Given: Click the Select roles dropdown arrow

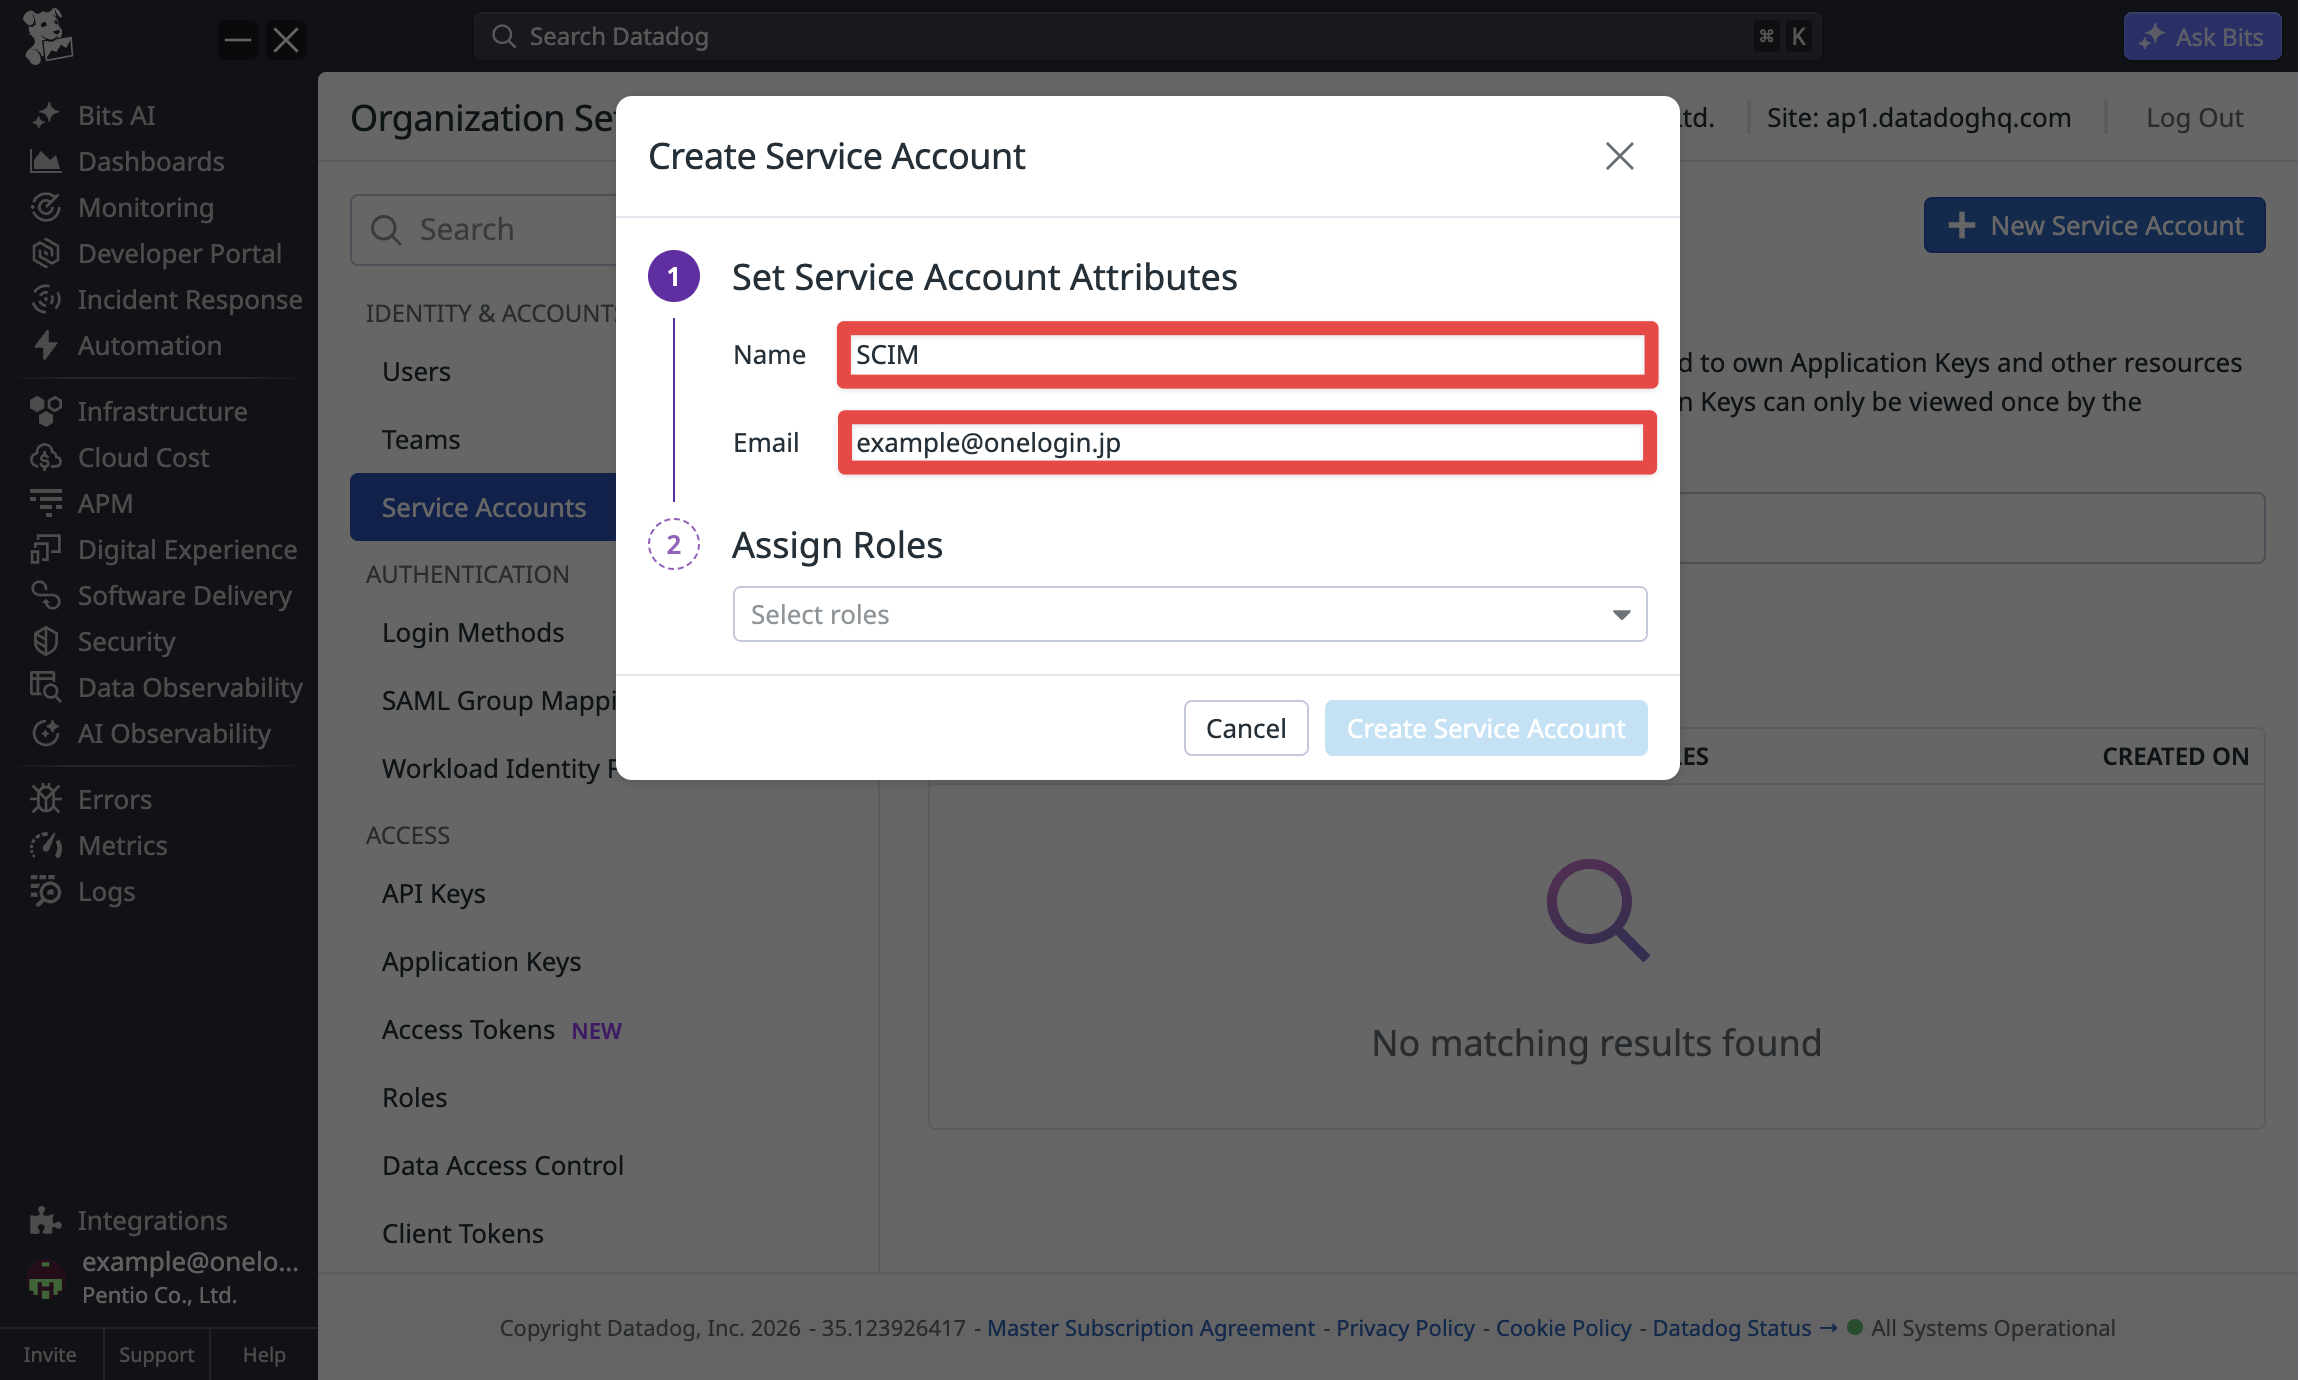Looking at the screenshot, I should coord(1621,615).
